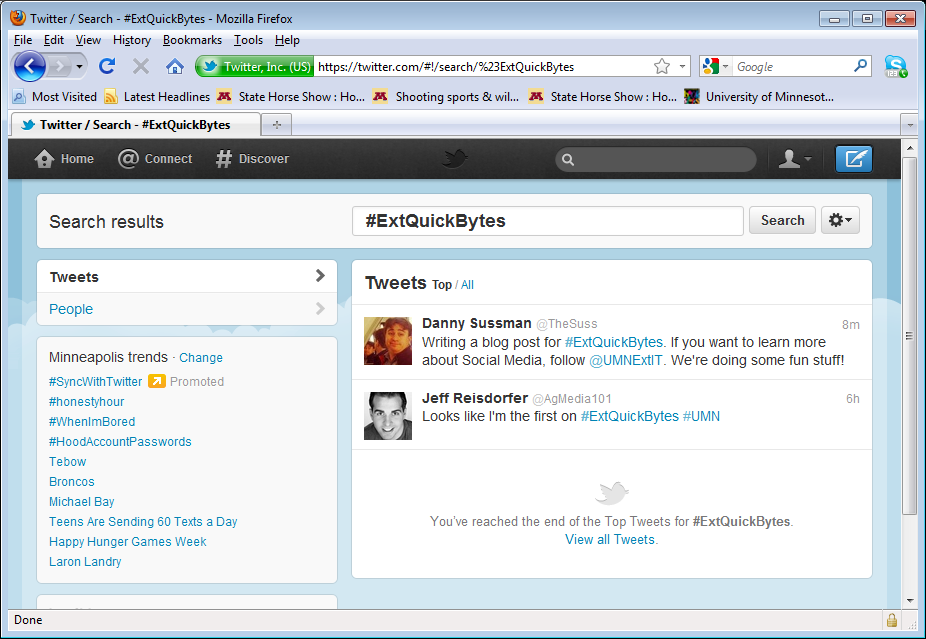Image resolution: width=926 pixels, height=639 pixels.
Task: Click the forward navigation arrow
Action: coord(60,66)
